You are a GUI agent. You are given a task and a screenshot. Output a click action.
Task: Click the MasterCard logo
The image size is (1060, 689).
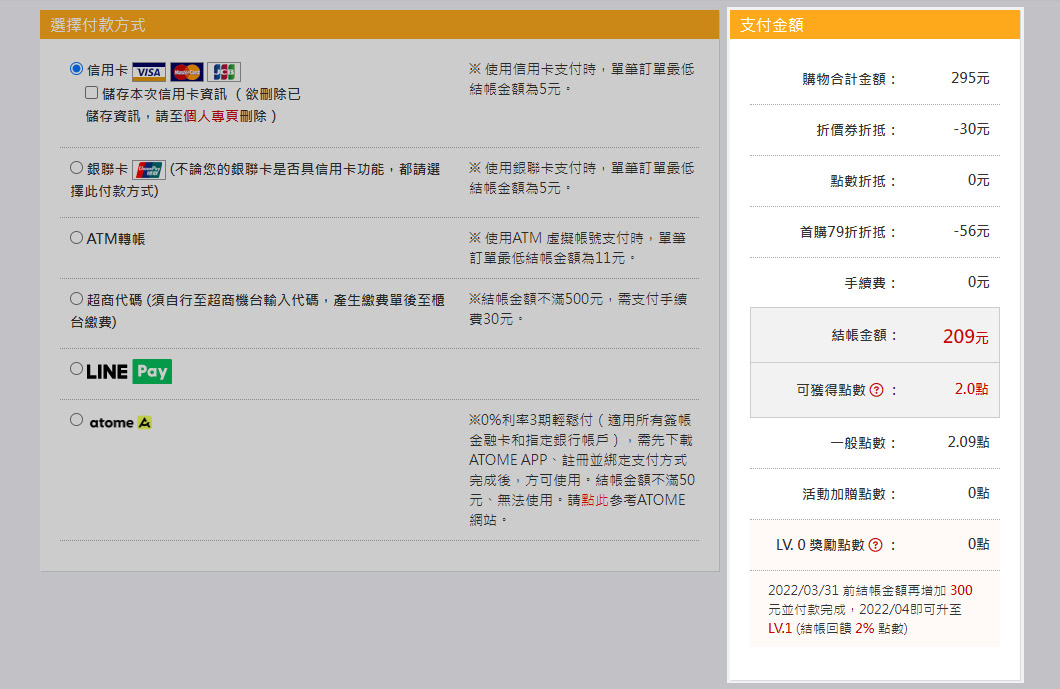pyautogui.click(x=186, y=72)
